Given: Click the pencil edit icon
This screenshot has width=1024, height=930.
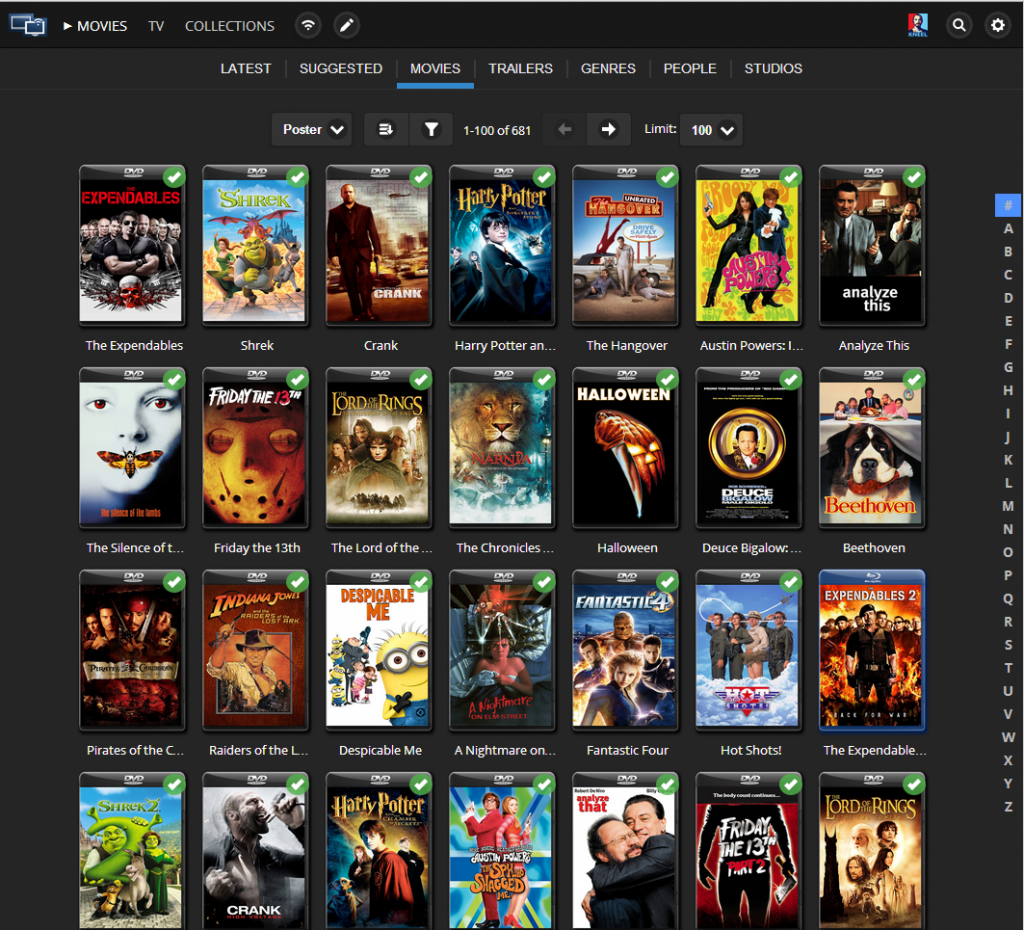Looking at the screenshot, I should pyautogui.click(x=346, y=25).
